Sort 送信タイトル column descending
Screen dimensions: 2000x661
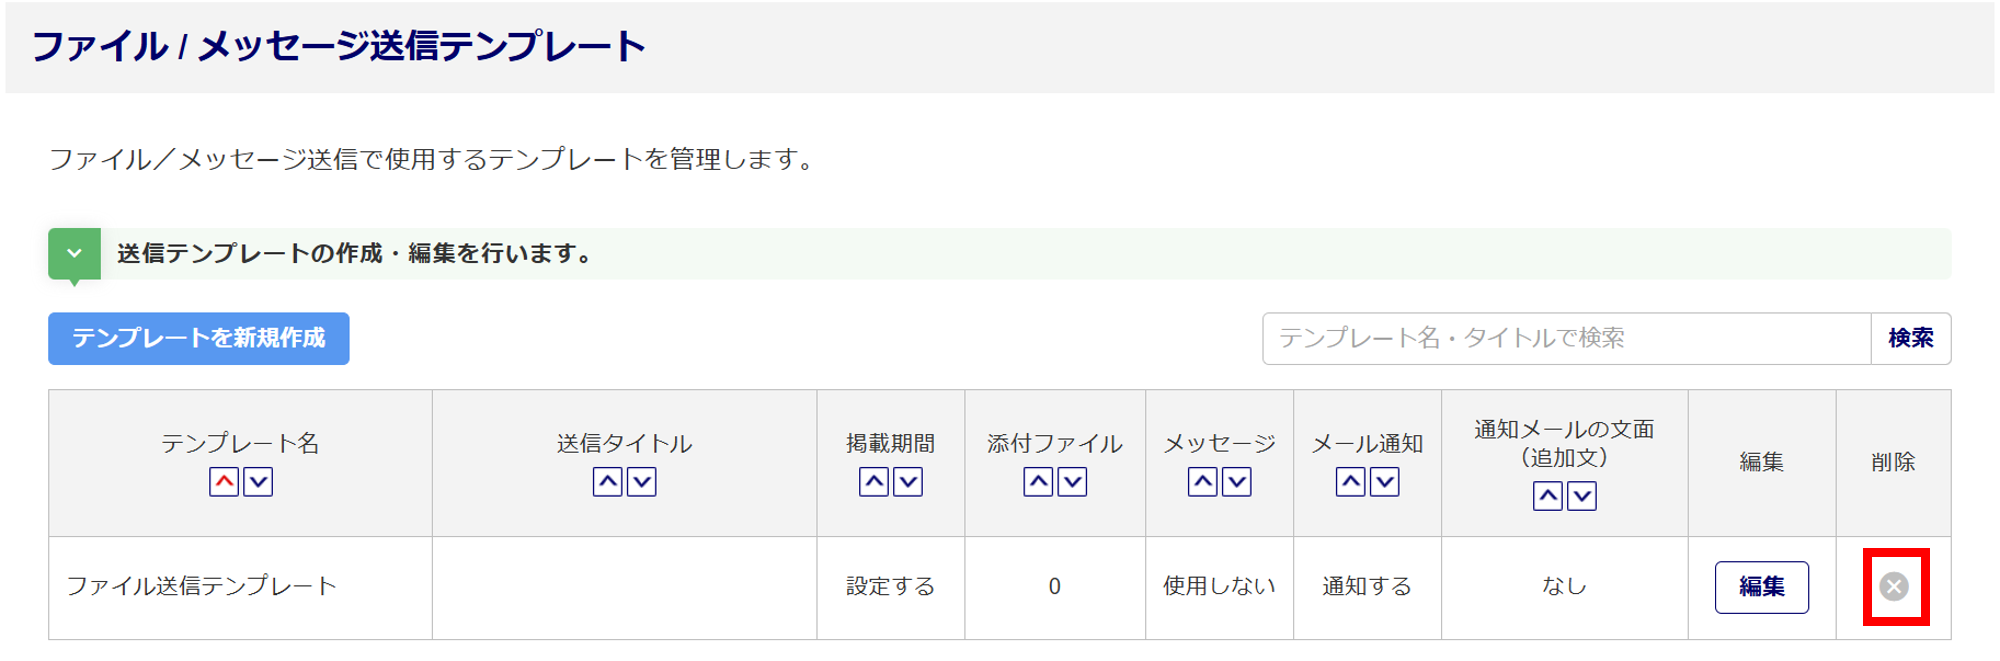641,482
